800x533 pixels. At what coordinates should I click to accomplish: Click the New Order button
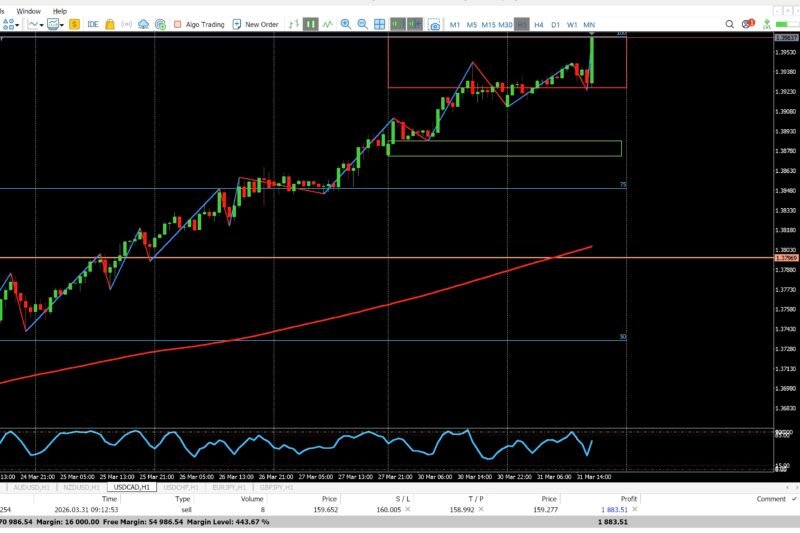[256, 24]
